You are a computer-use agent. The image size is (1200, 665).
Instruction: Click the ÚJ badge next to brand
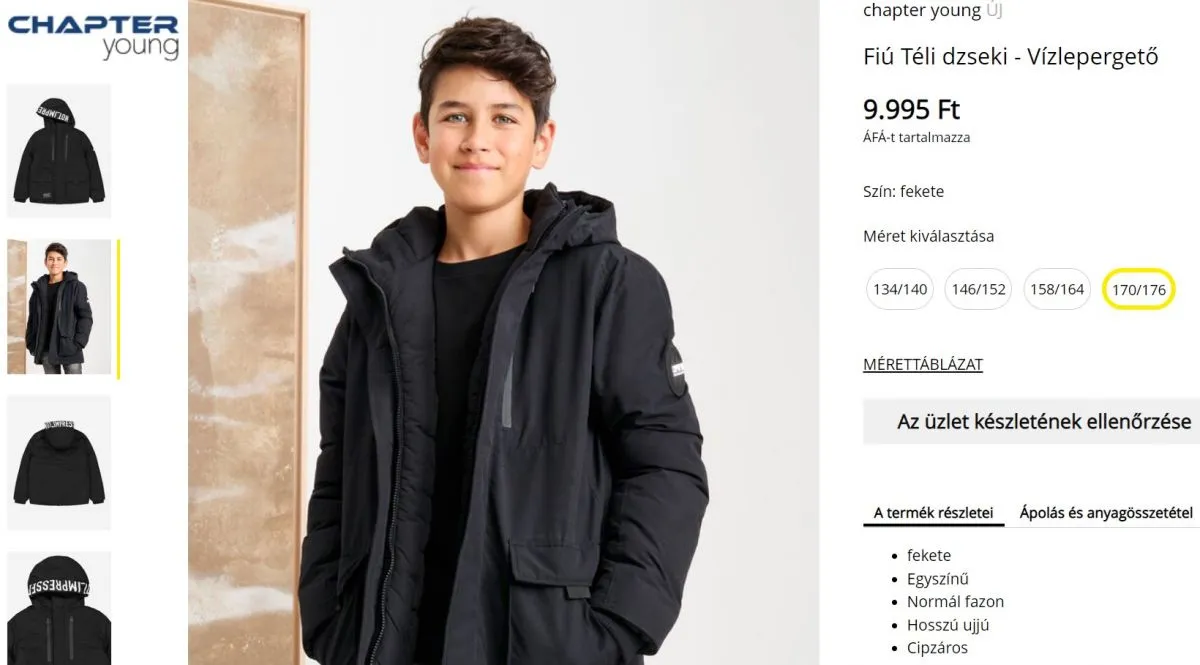(994, 11)
